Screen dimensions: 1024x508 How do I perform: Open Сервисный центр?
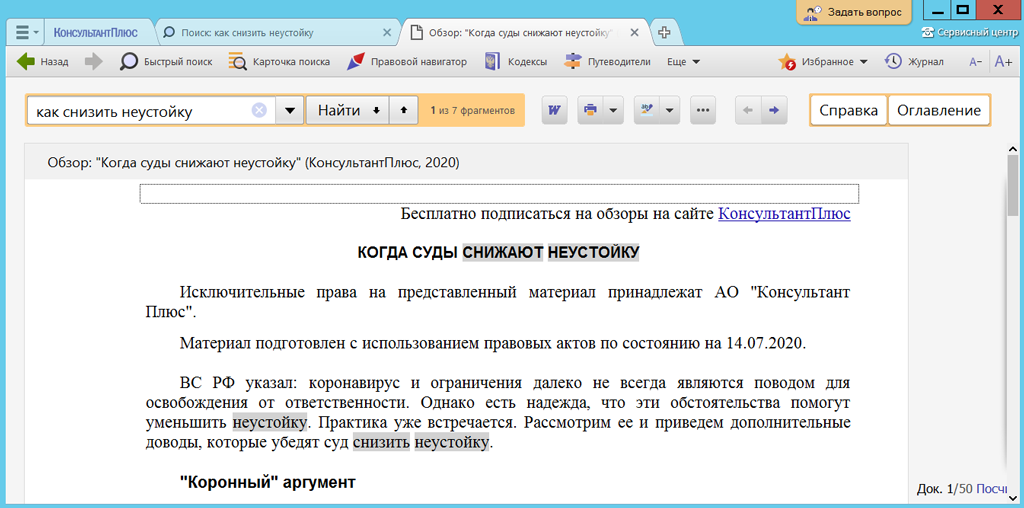971,32
